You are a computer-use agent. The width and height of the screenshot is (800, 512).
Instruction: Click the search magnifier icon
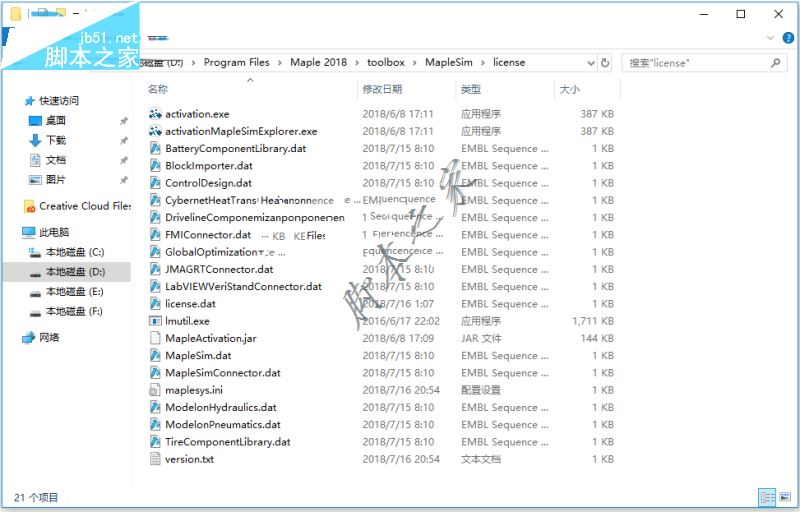[776, 63]
